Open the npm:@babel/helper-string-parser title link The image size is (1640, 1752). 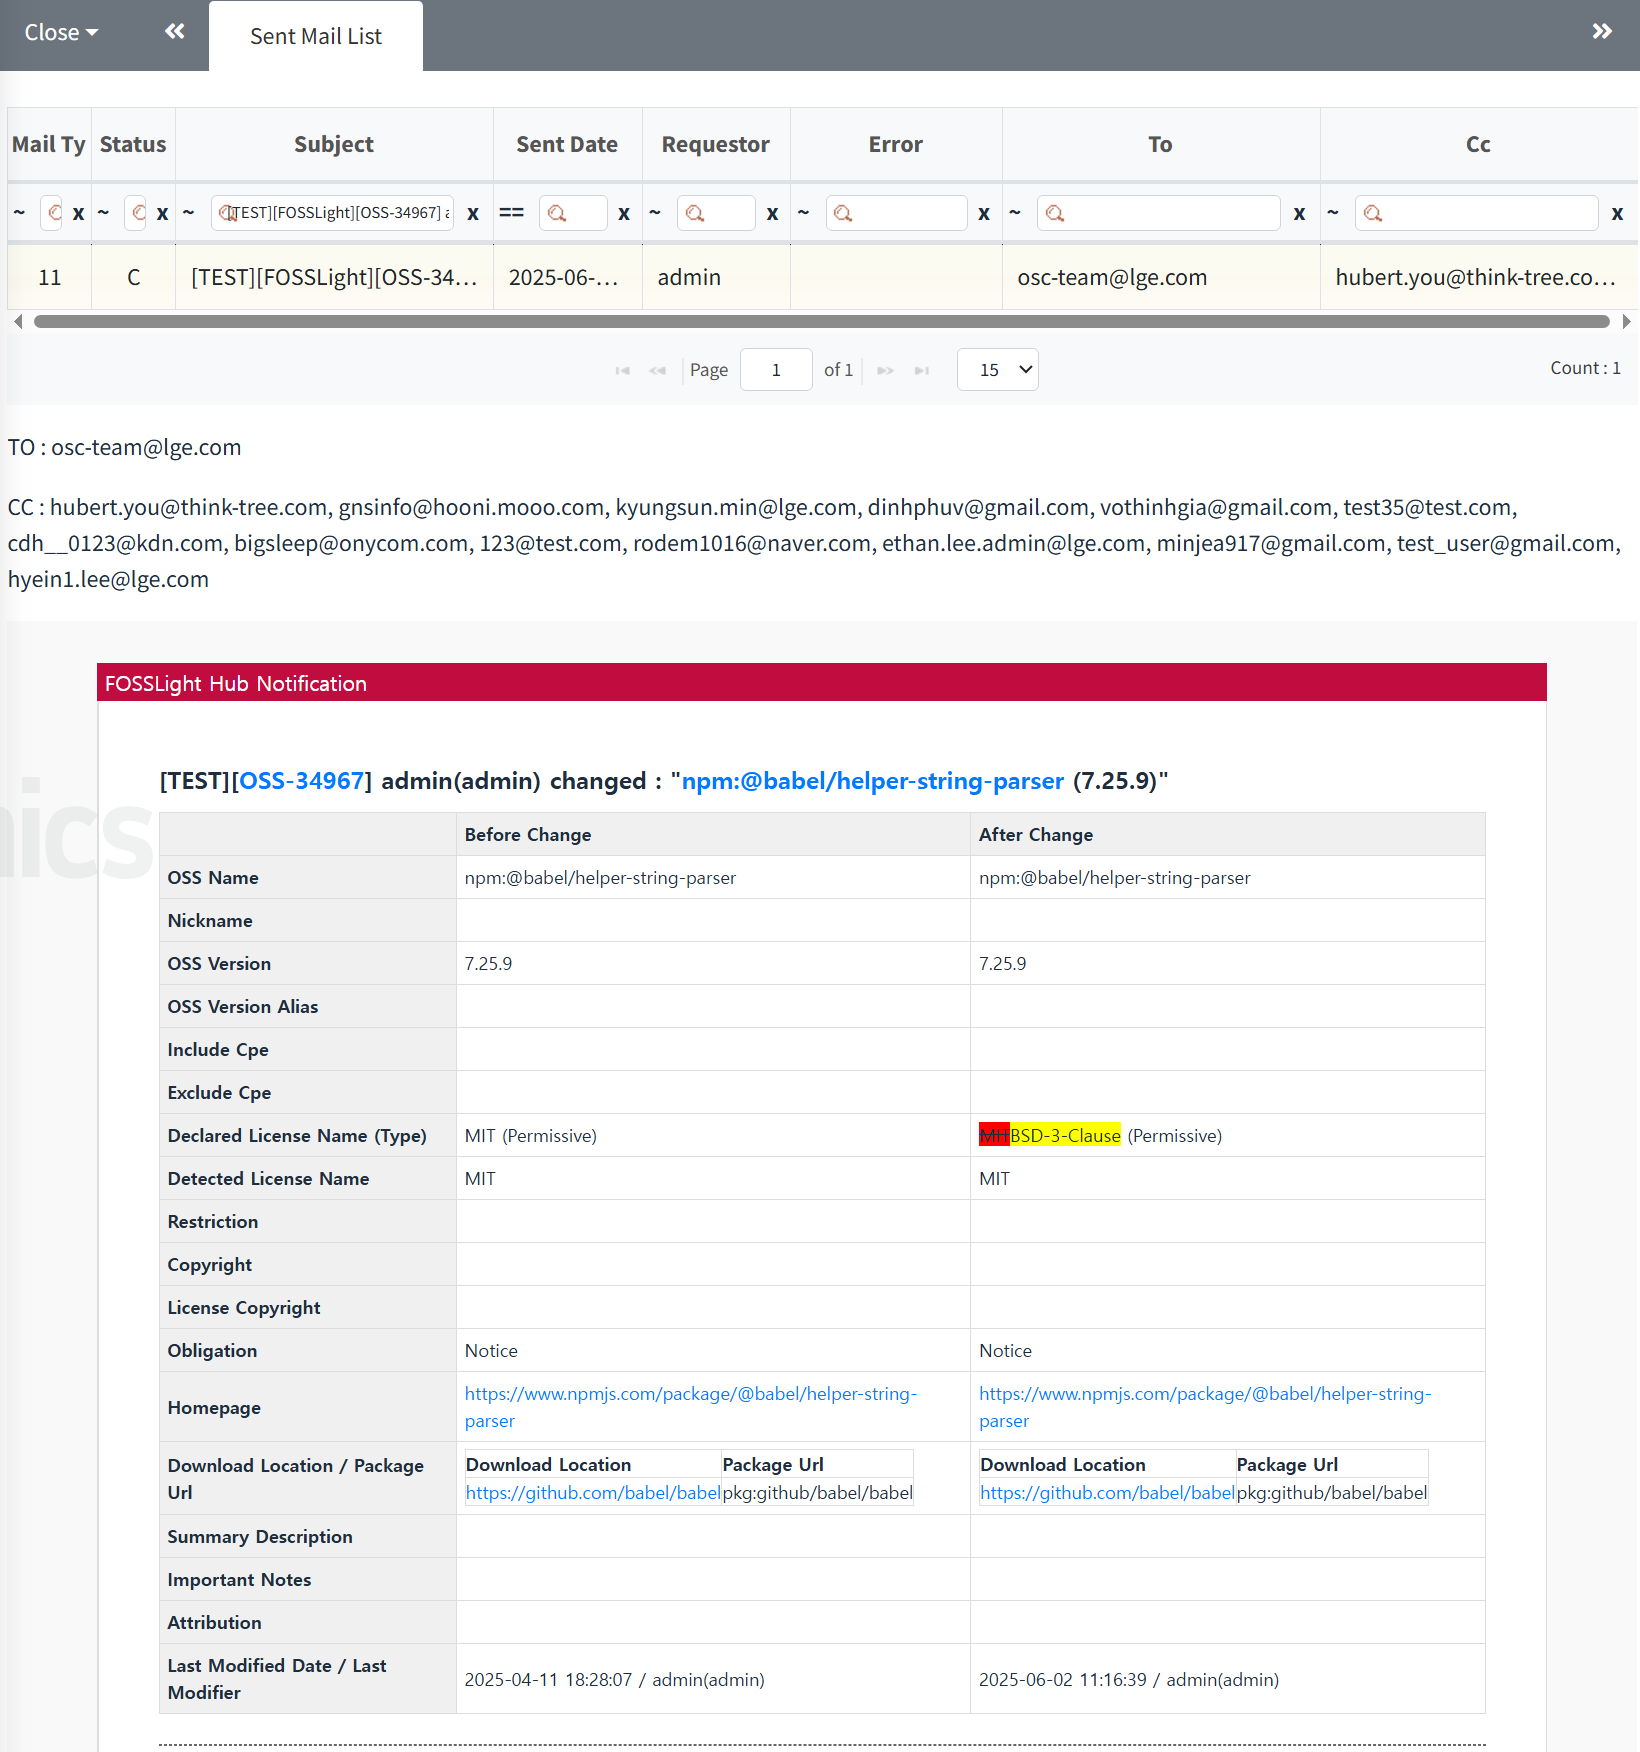coord(872,781)
